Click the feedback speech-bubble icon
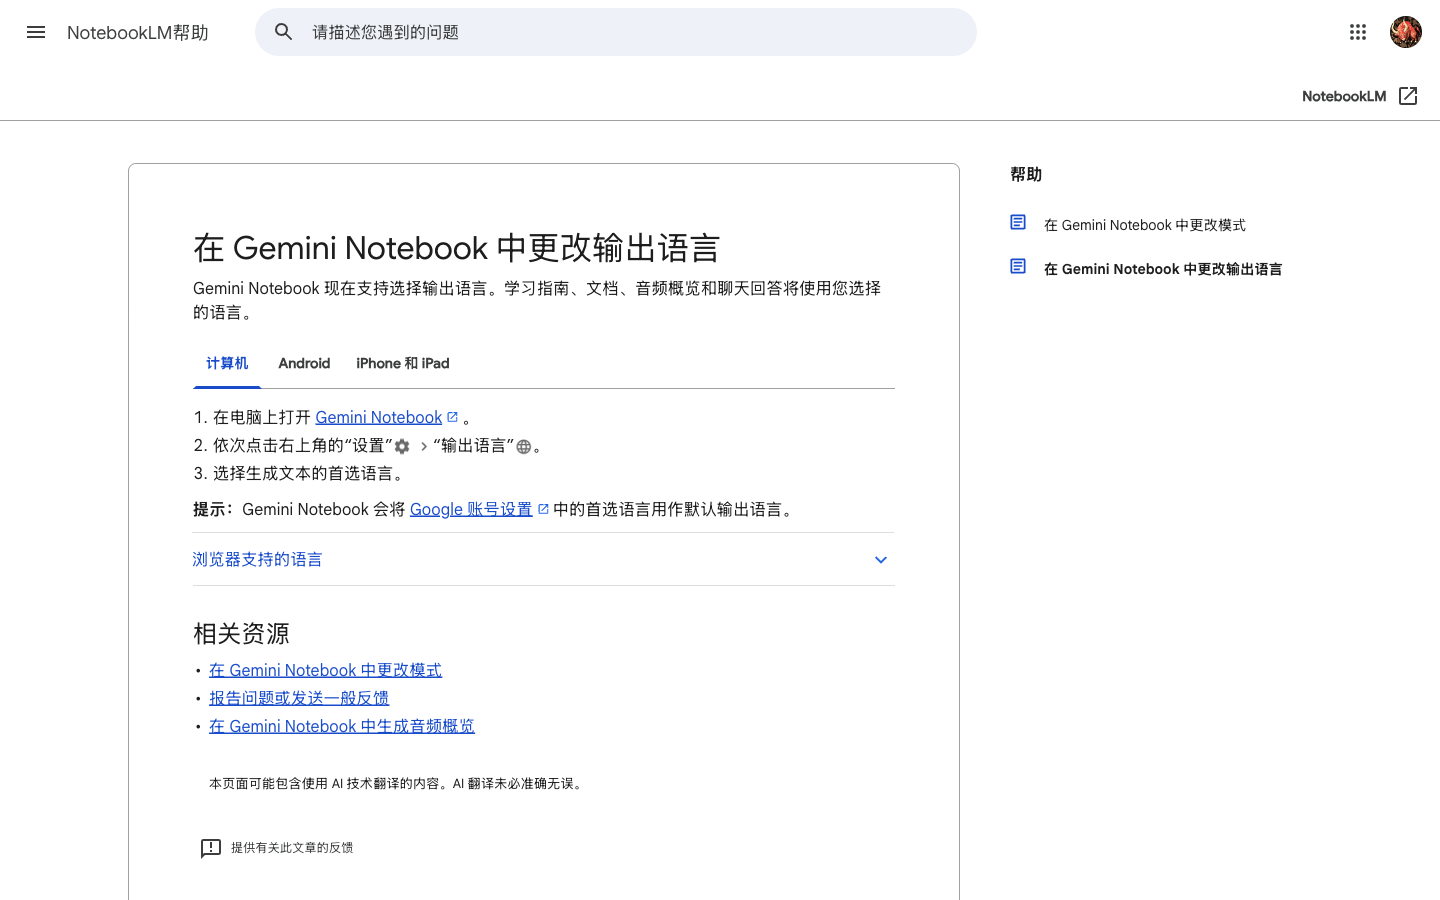1440x900 pixels. (210, 848)
